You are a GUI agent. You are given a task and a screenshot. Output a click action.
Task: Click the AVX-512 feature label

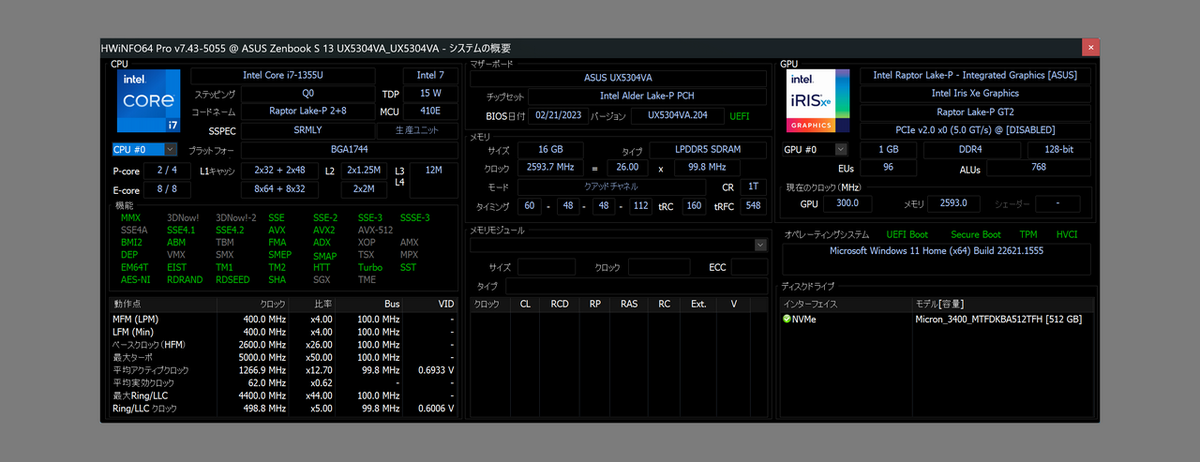374,230
